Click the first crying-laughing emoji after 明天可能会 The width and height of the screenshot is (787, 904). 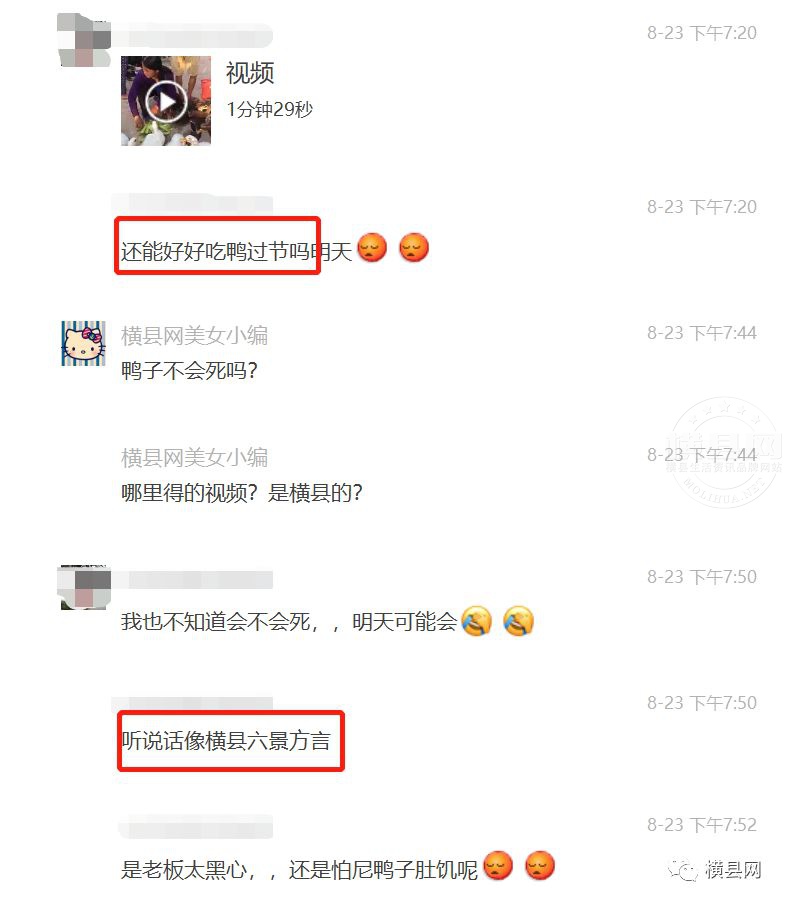477,621
